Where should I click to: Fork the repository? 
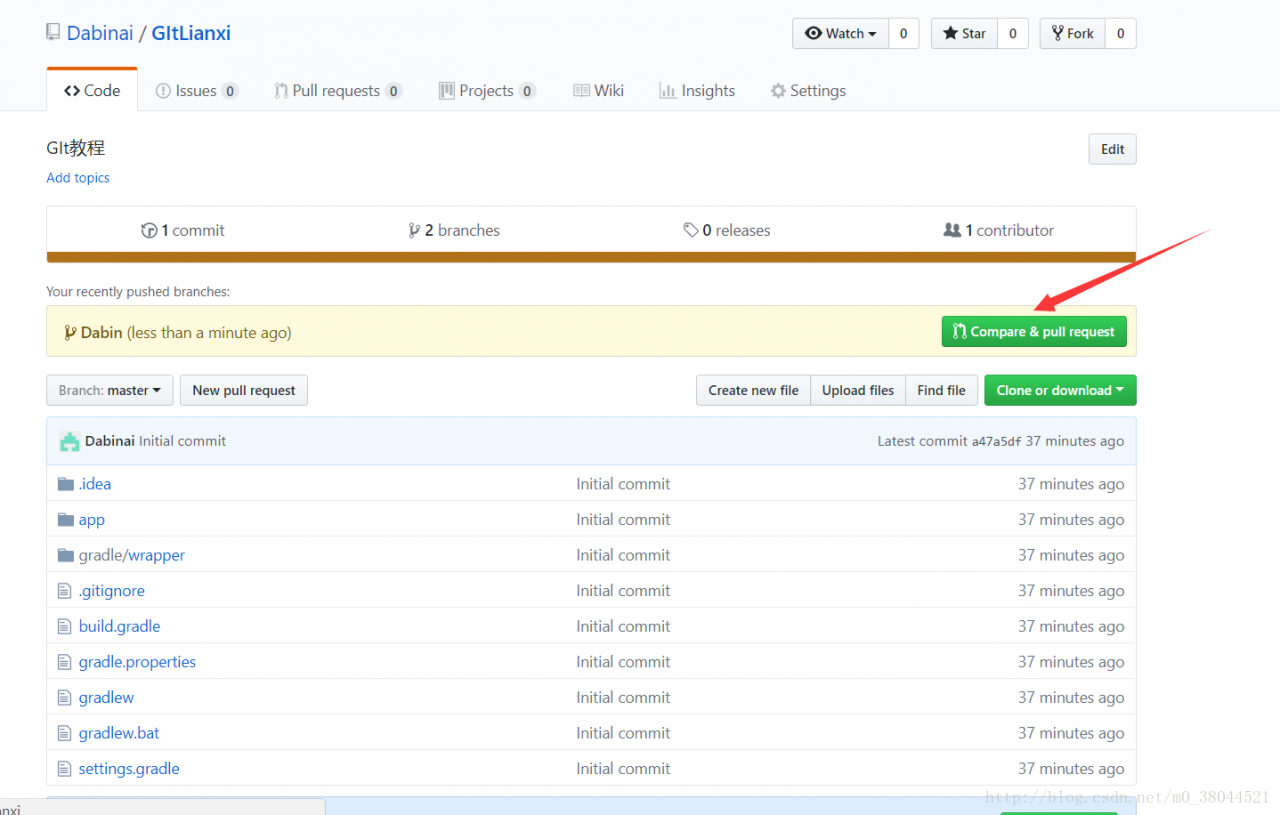point(1072,33)
